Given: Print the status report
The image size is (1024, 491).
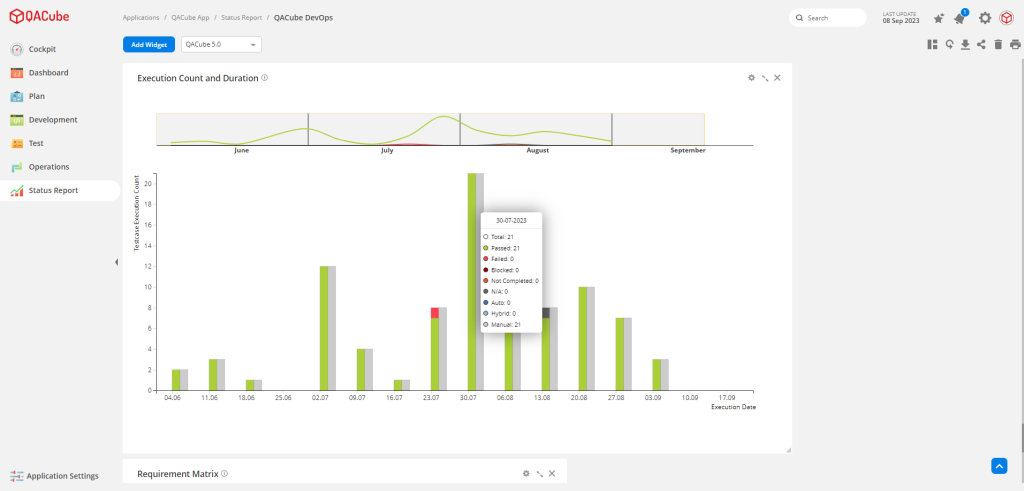Looking at the screenshot, I should (x=1015, y=44).
